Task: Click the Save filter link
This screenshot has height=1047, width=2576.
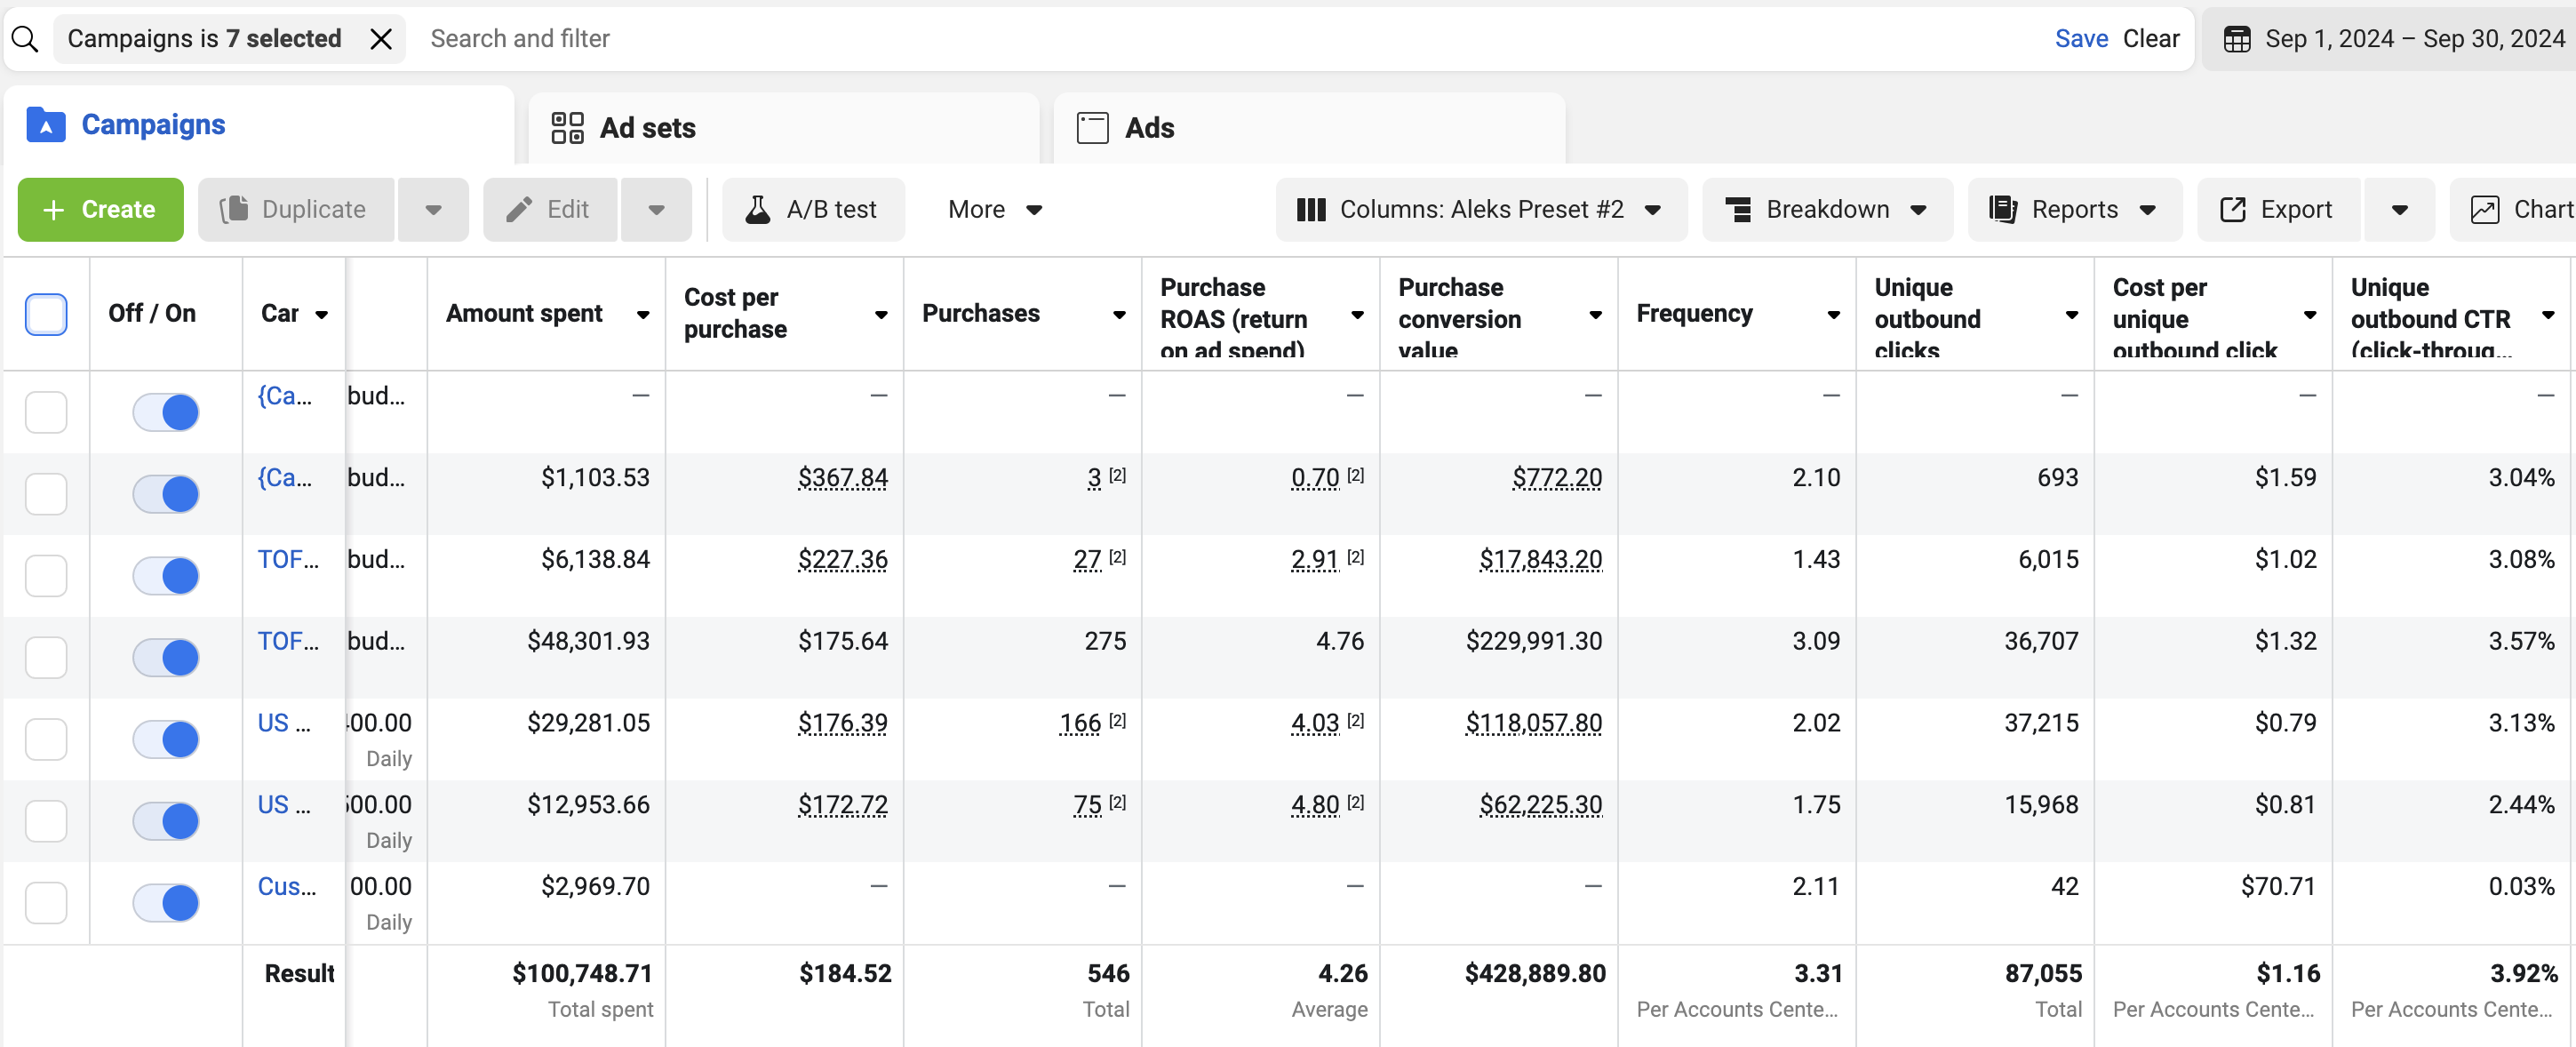Action: coord(2080,39)
